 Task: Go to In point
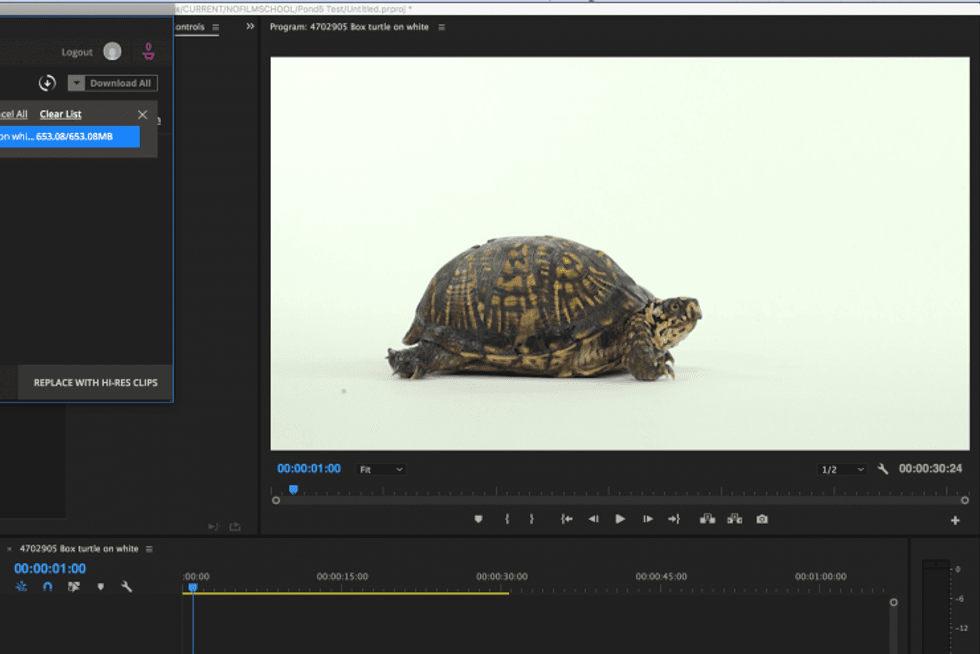coord(566,519)
